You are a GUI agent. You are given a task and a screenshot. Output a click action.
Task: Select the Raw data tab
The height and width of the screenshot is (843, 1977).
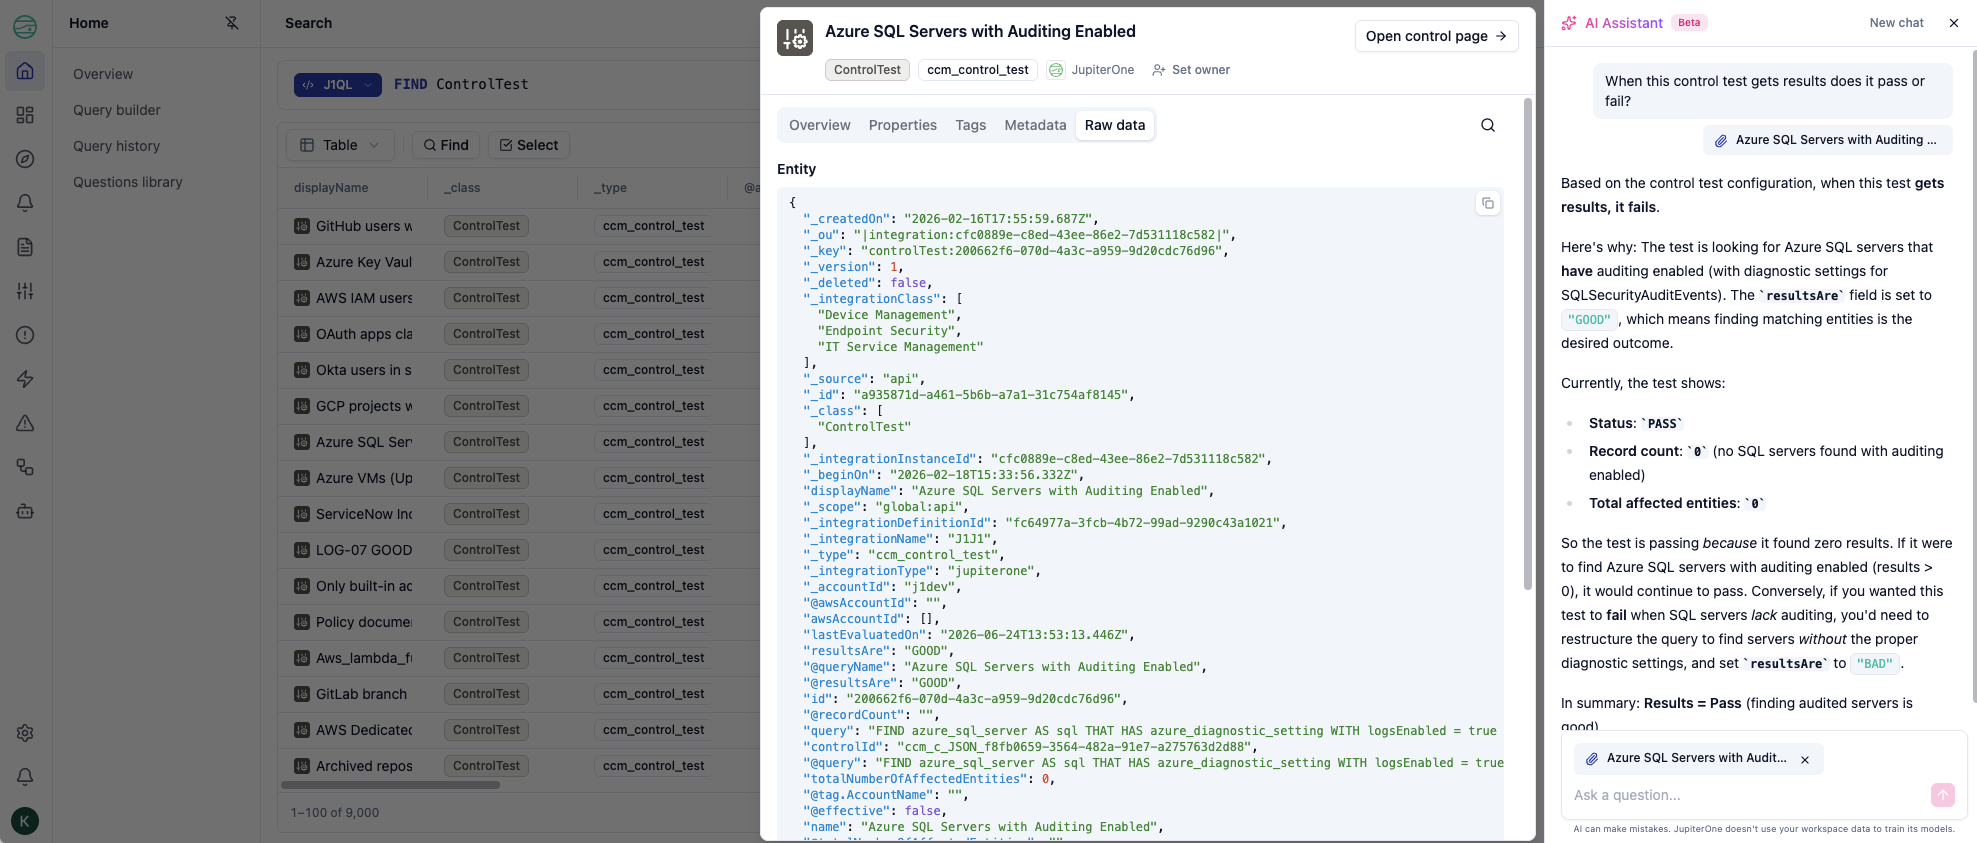1115,125
